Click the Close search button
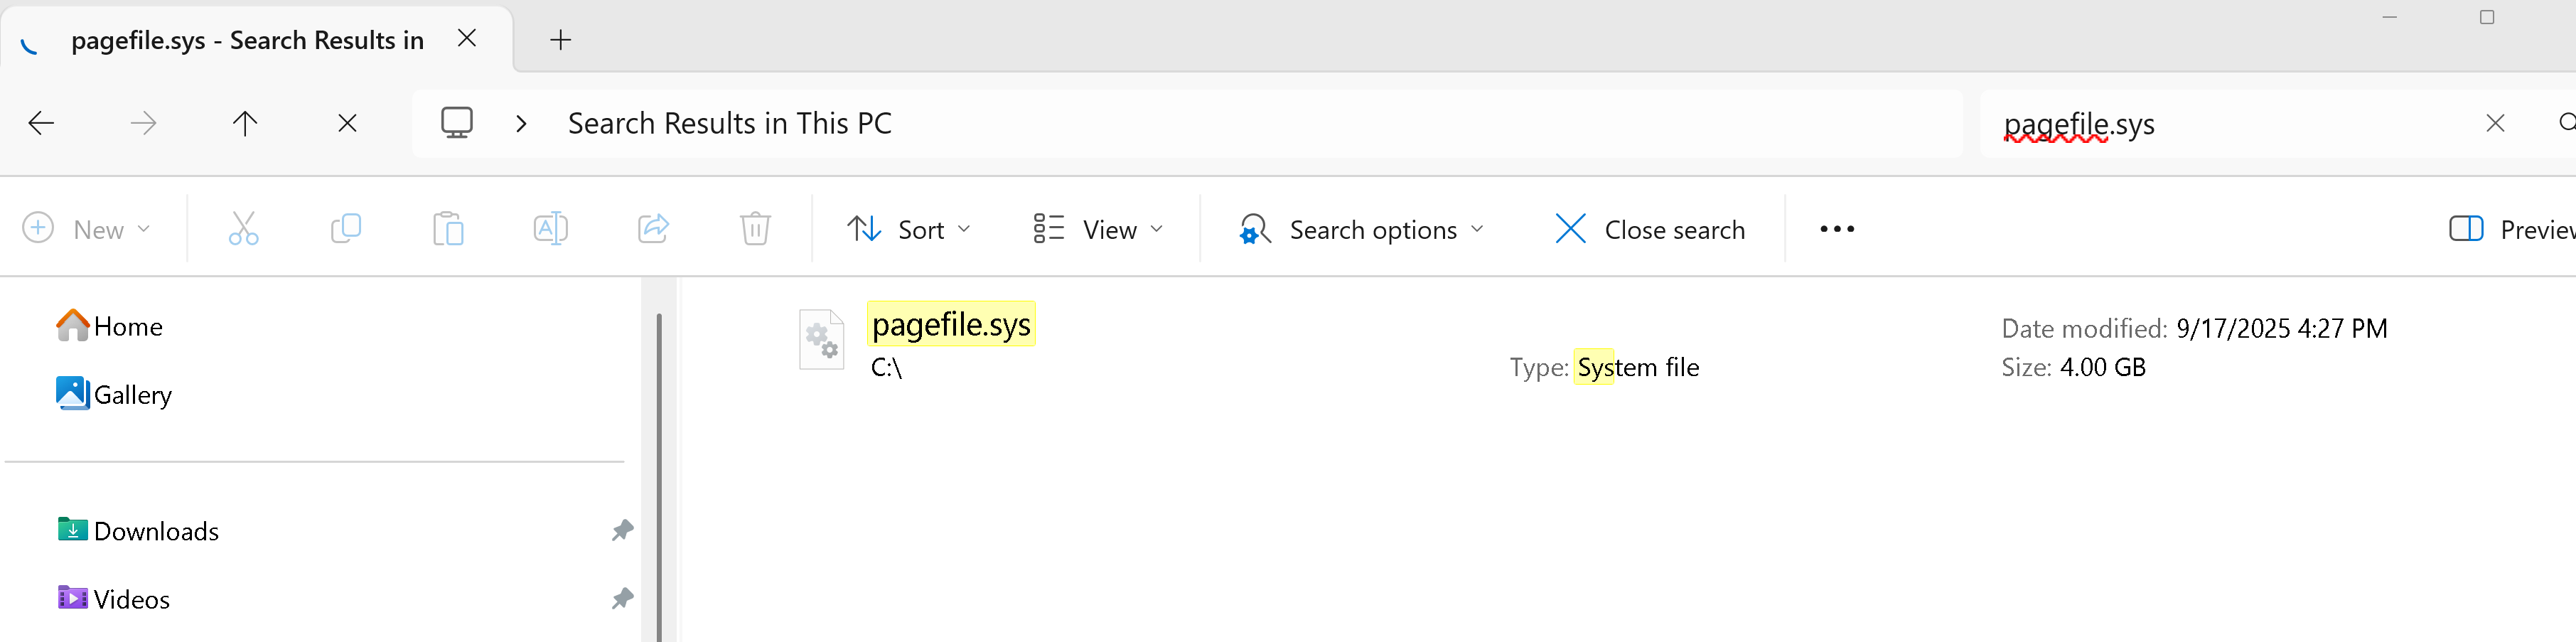The height and width of the screenshot is (642, 2576). 1650,229
